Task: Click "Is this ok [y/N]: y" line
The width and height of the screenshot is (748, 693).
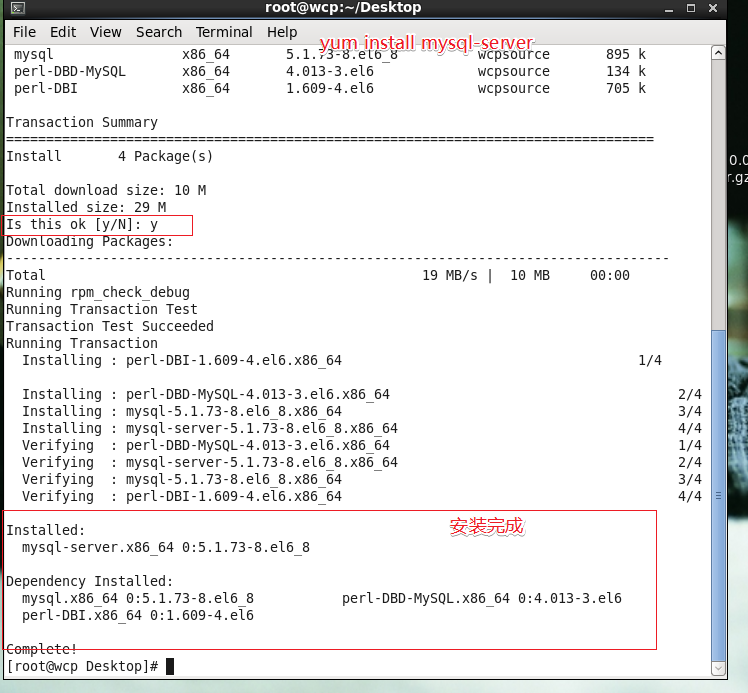Action: 82,225
